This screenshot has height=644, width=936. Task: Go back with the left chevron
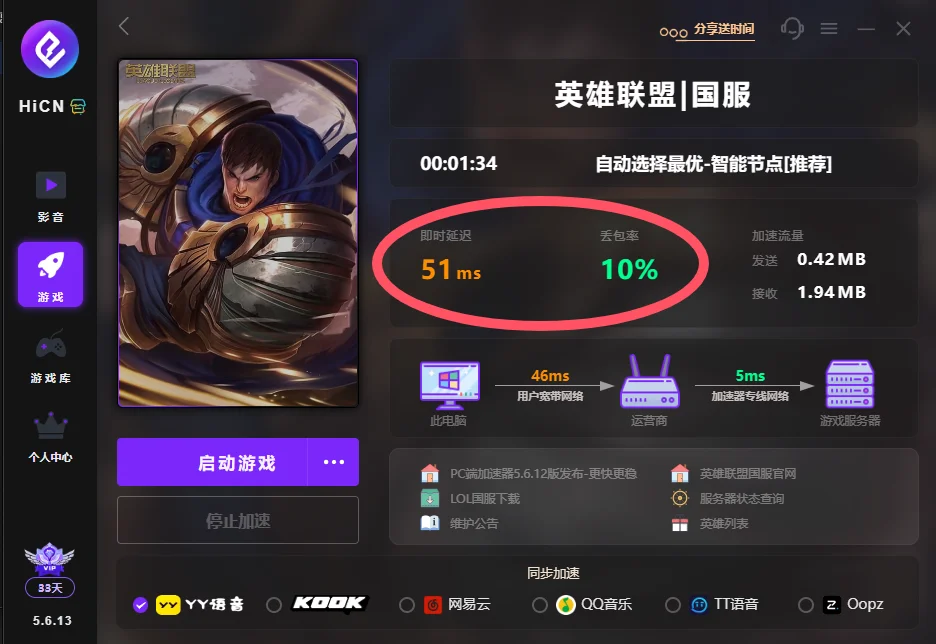(x=124, y=26)
